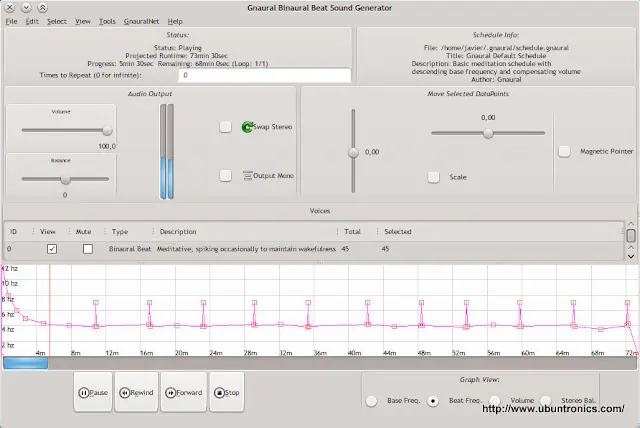Mute voice 0 with its checkbox

88,249
